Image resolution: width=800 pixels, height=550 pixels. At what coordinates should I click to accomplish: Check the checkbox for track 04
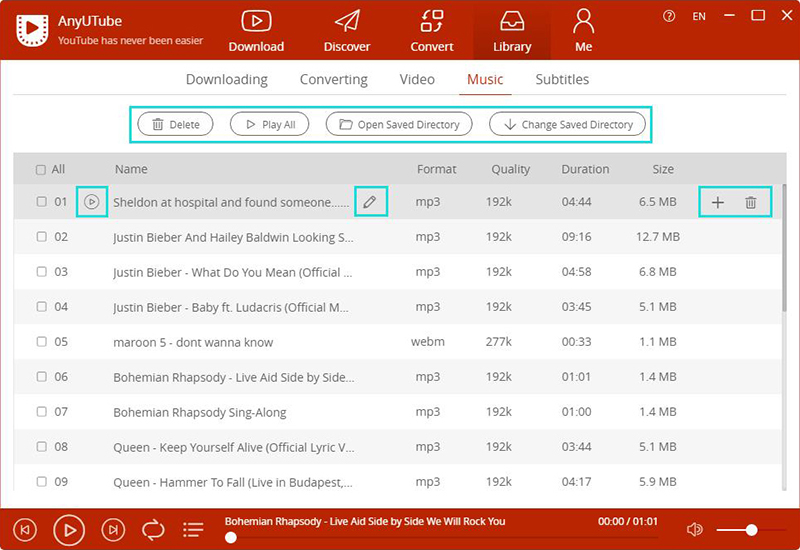[41, 307]
